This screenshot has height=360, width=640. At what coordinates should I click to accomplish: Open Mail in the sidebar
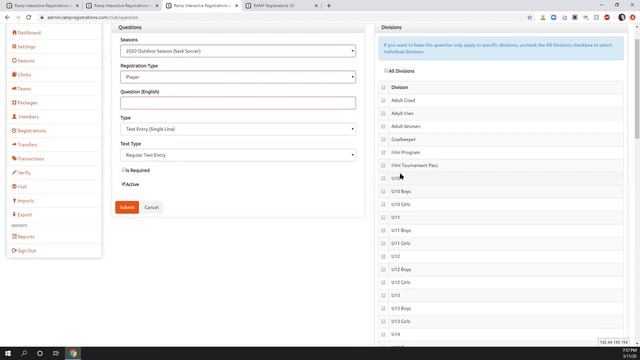click(x=20, y=187)
